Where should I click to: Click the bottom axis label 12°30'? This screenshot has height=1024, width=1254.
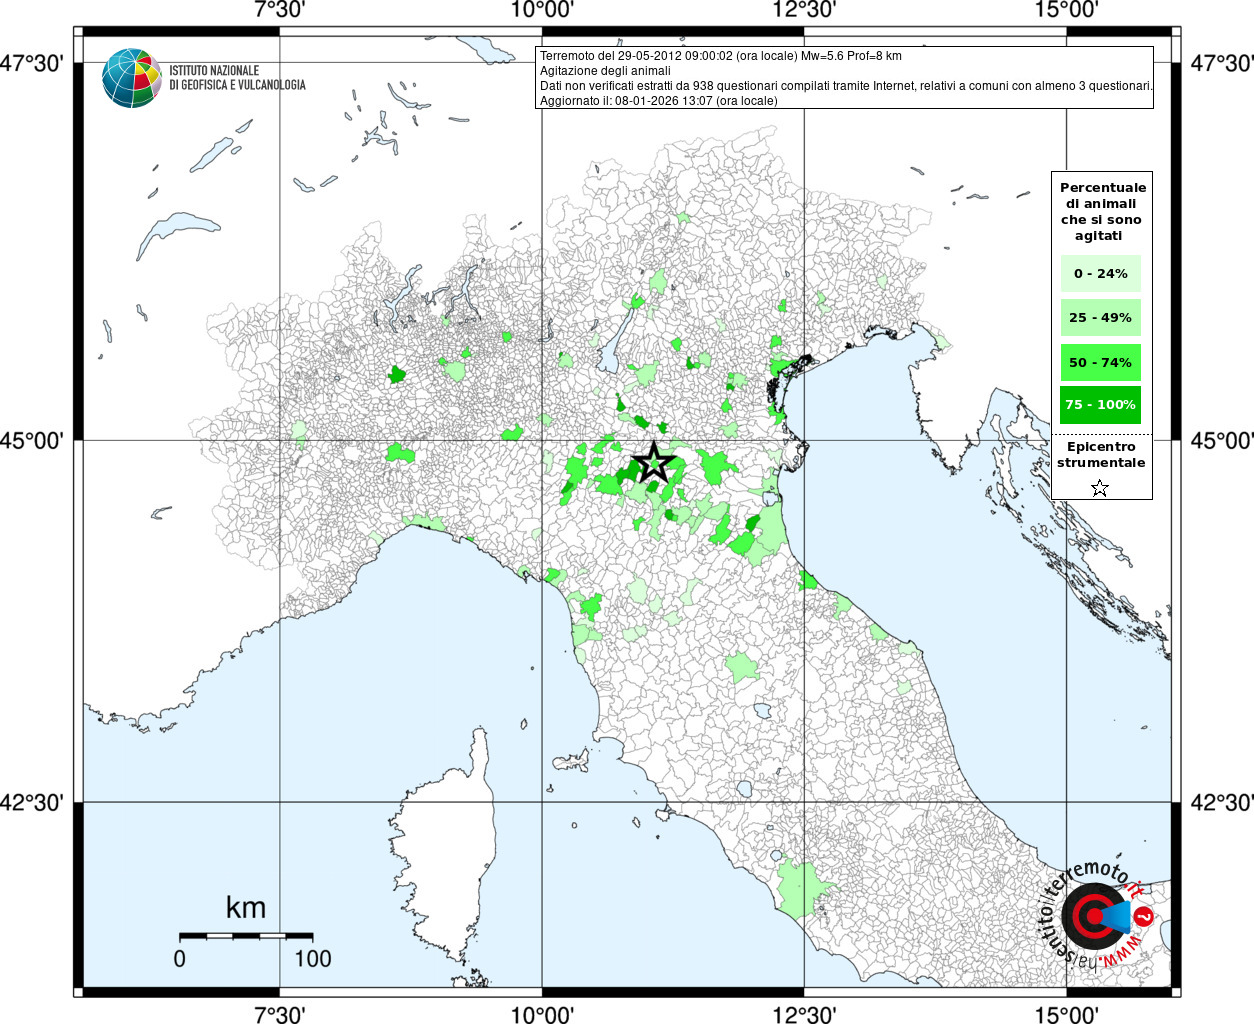805,1014
